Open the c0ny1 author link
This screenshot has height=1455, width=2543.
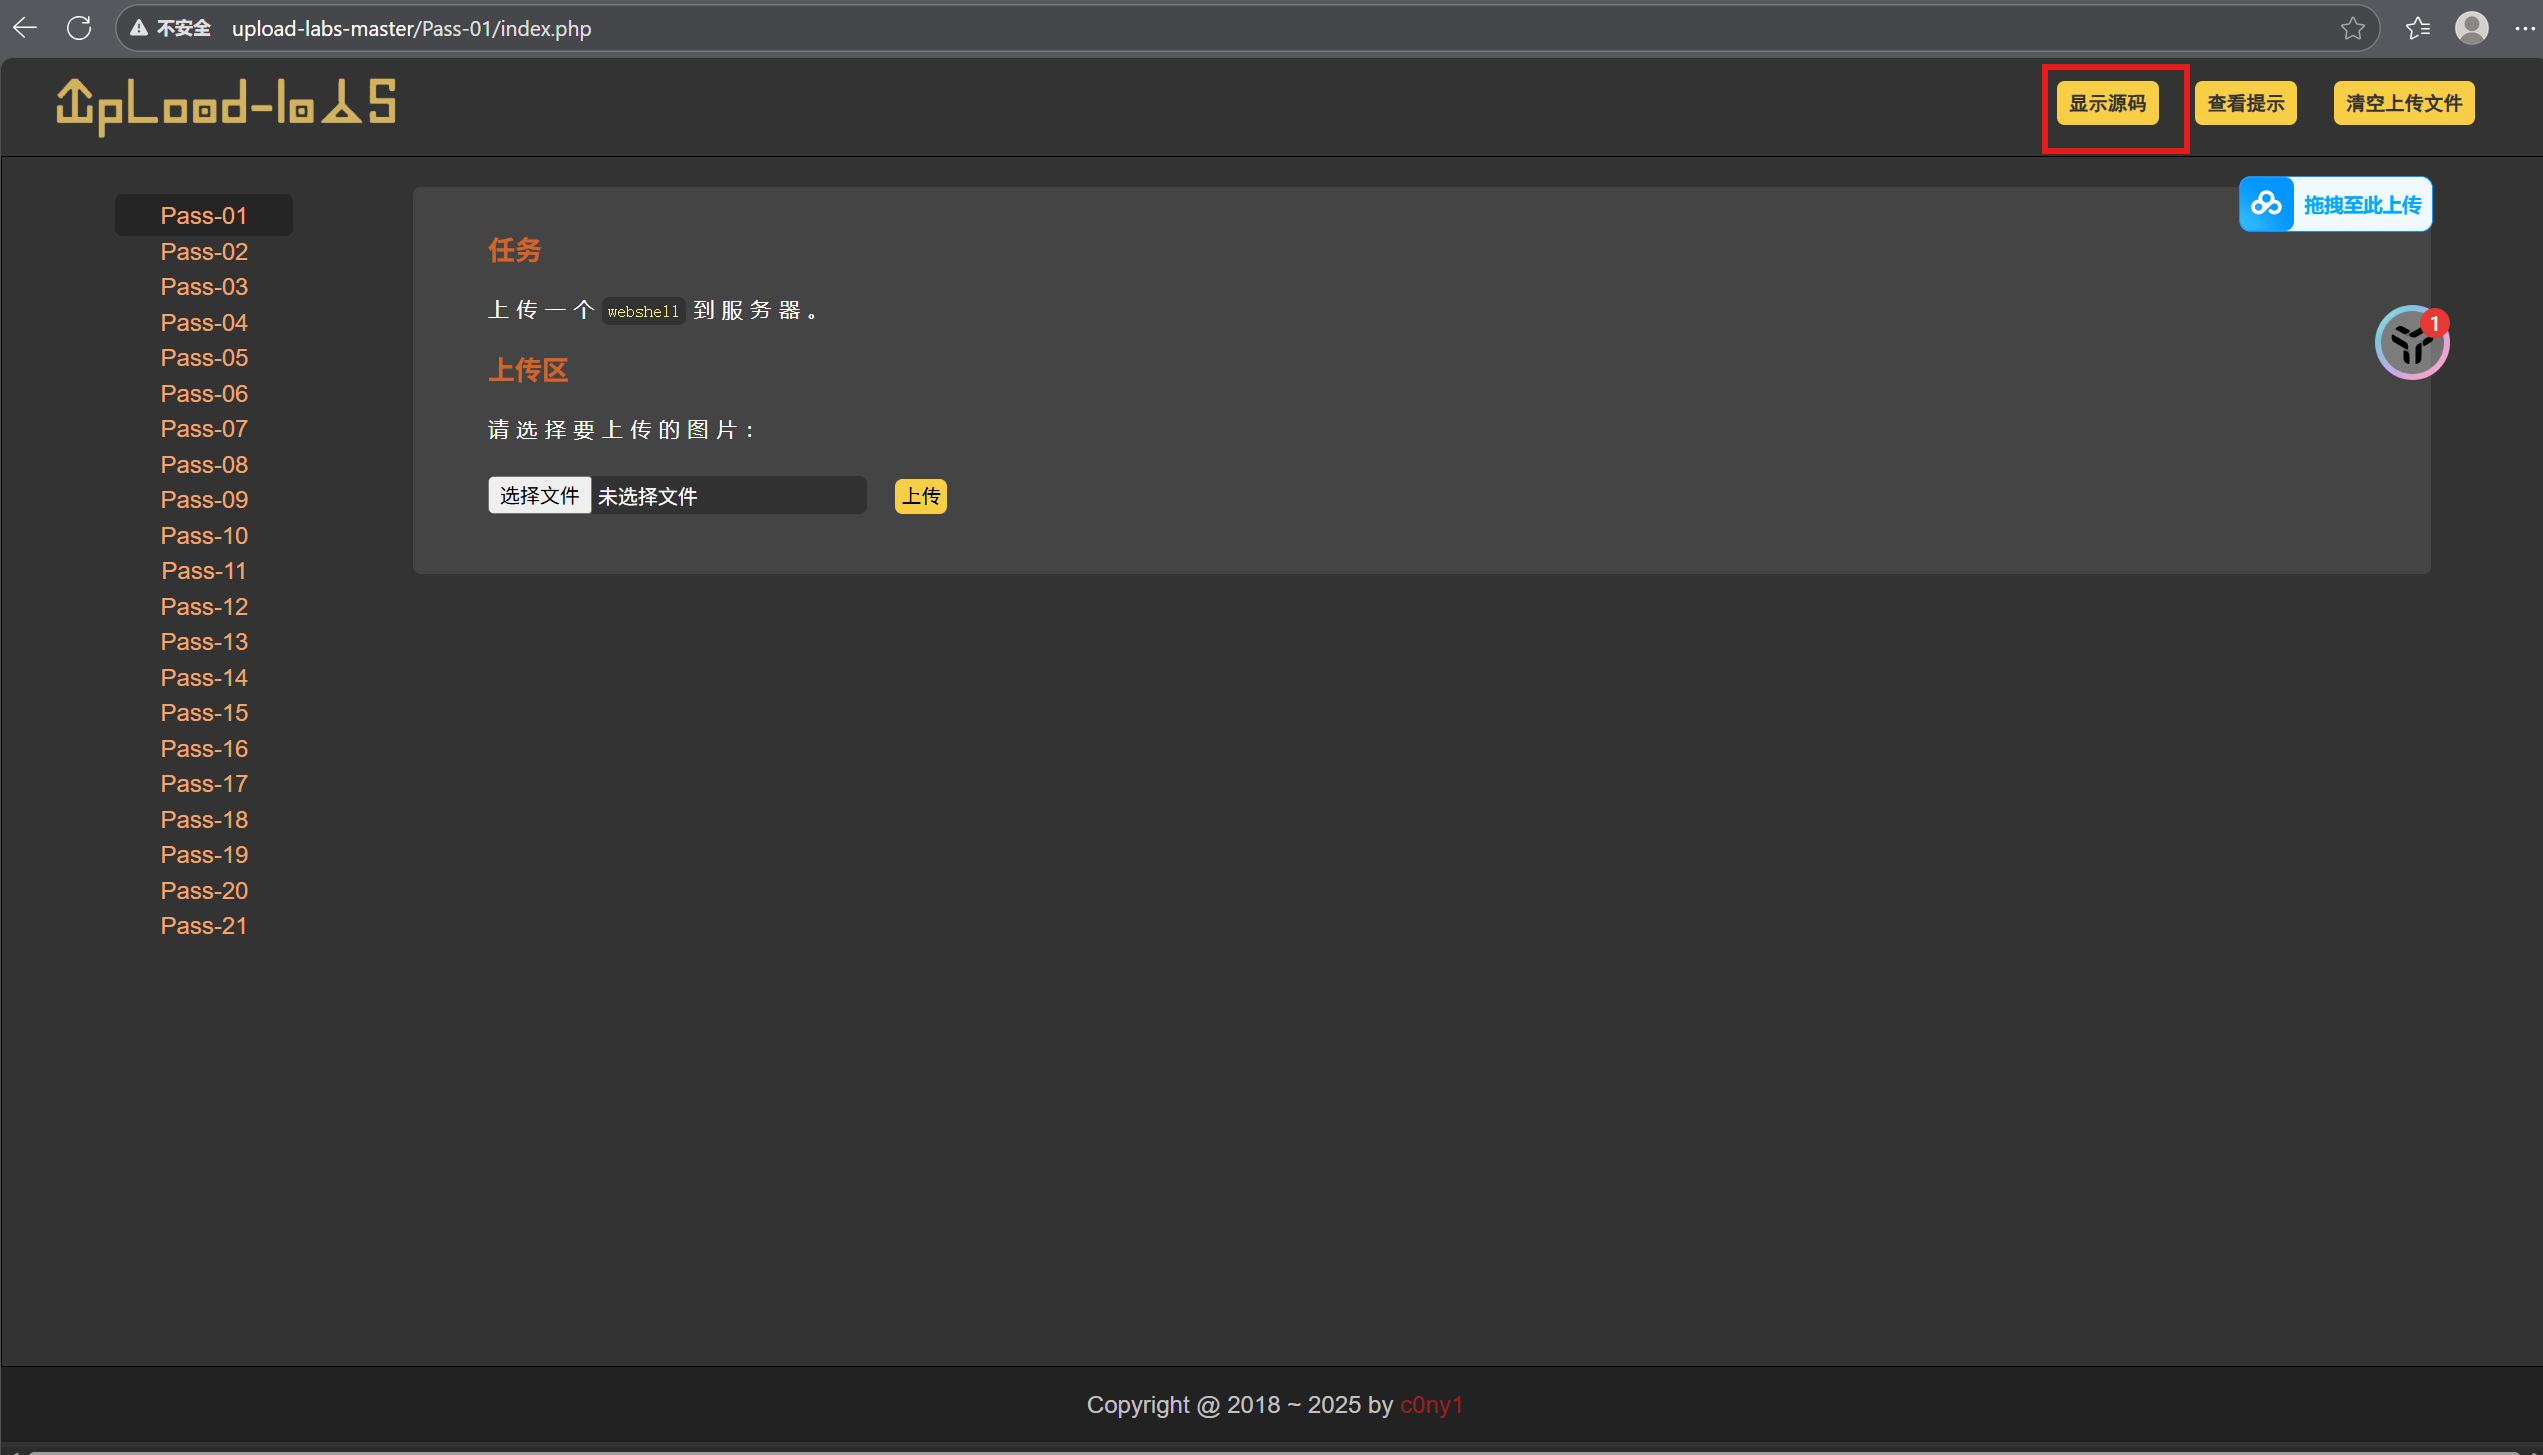[x=1430, y=1404]
